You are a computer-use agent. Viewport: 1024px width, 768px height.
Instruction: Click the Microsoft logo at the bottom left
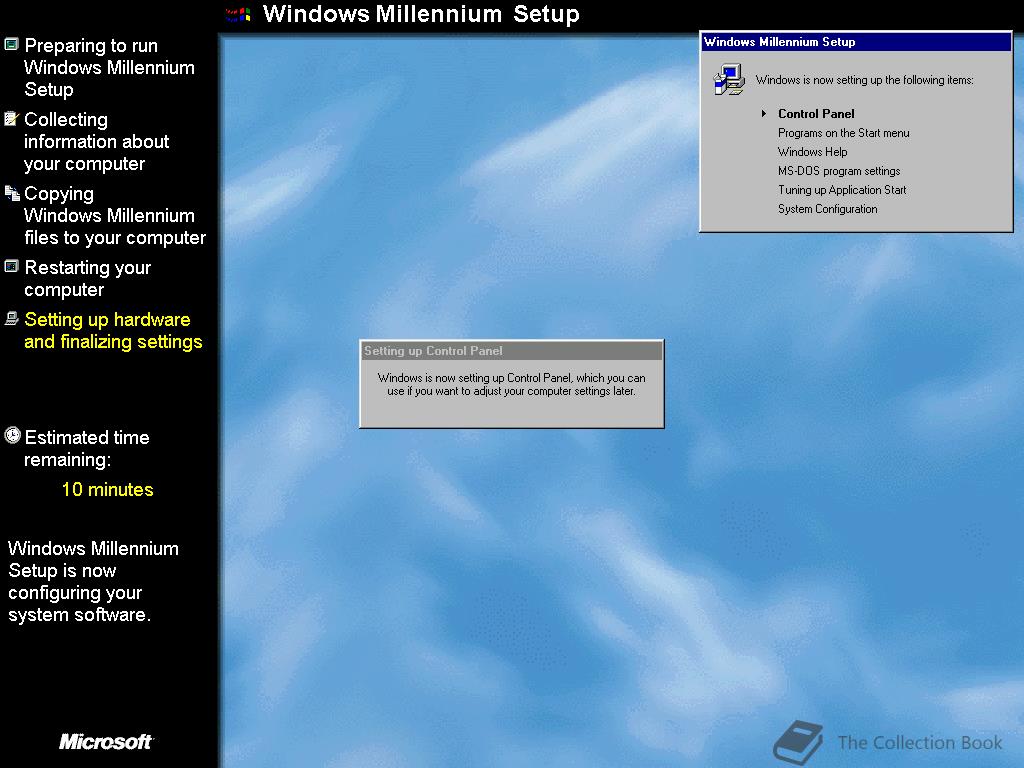coord(106,741)
